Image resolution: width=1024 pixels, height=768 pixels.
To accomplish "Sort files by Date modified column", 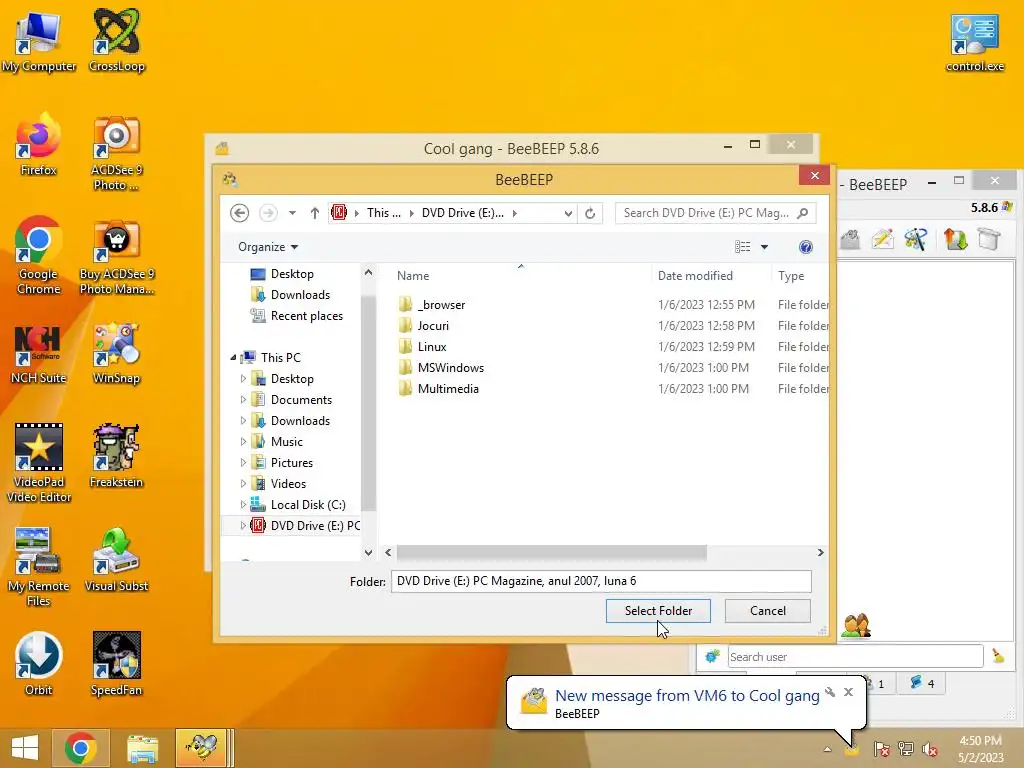I will 695,276.
